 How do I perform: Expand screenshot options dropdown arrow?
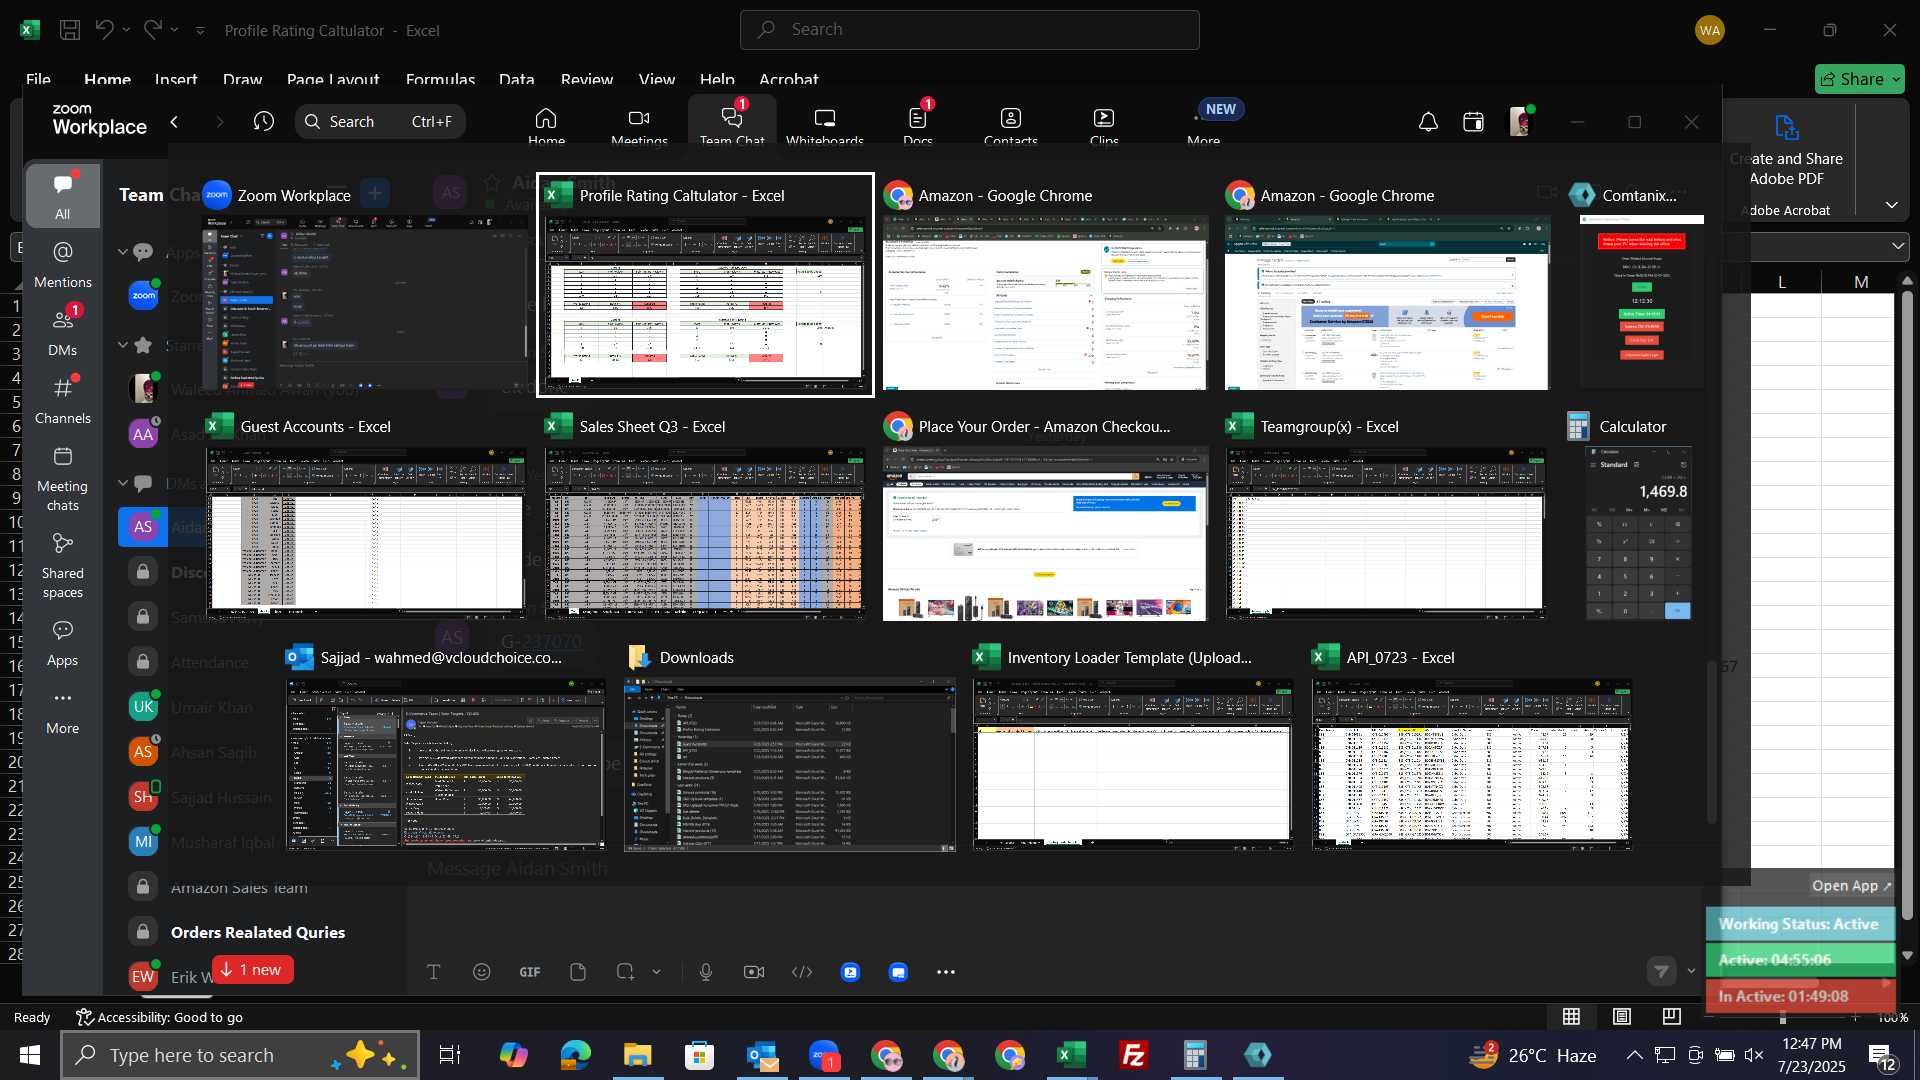click(x=656, y=972)
